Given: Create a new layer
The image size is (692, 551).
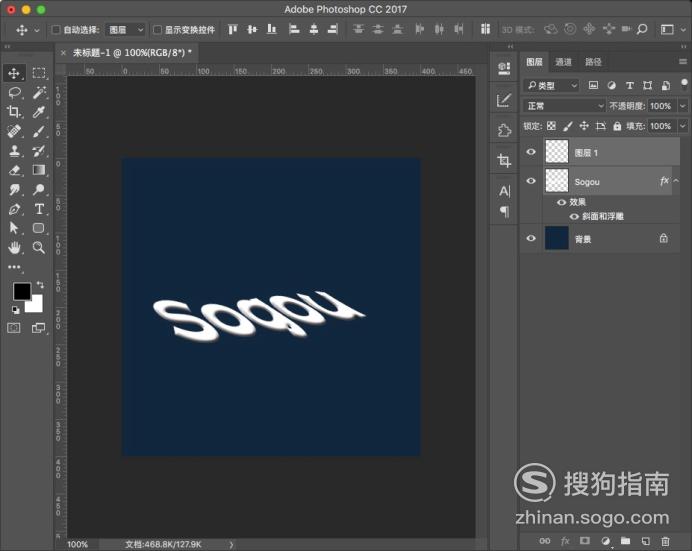Looking at the screenshot, I should point(646,541).
